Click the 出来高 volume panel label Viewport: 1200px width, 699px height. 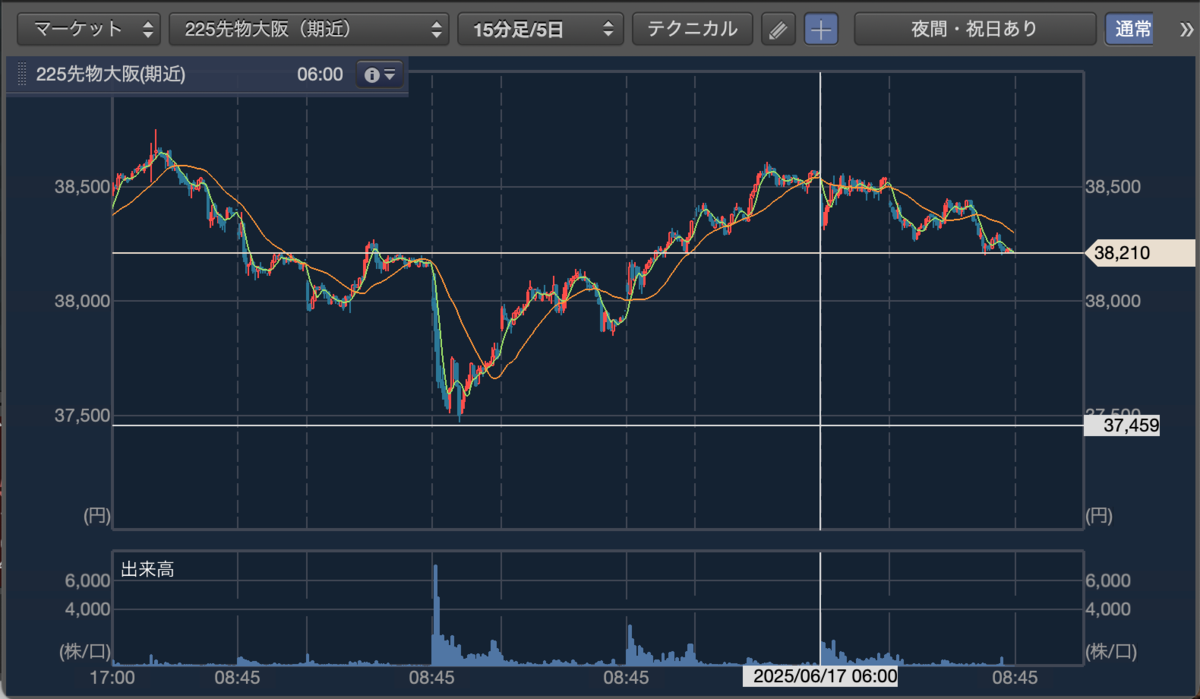pos(147,570)
